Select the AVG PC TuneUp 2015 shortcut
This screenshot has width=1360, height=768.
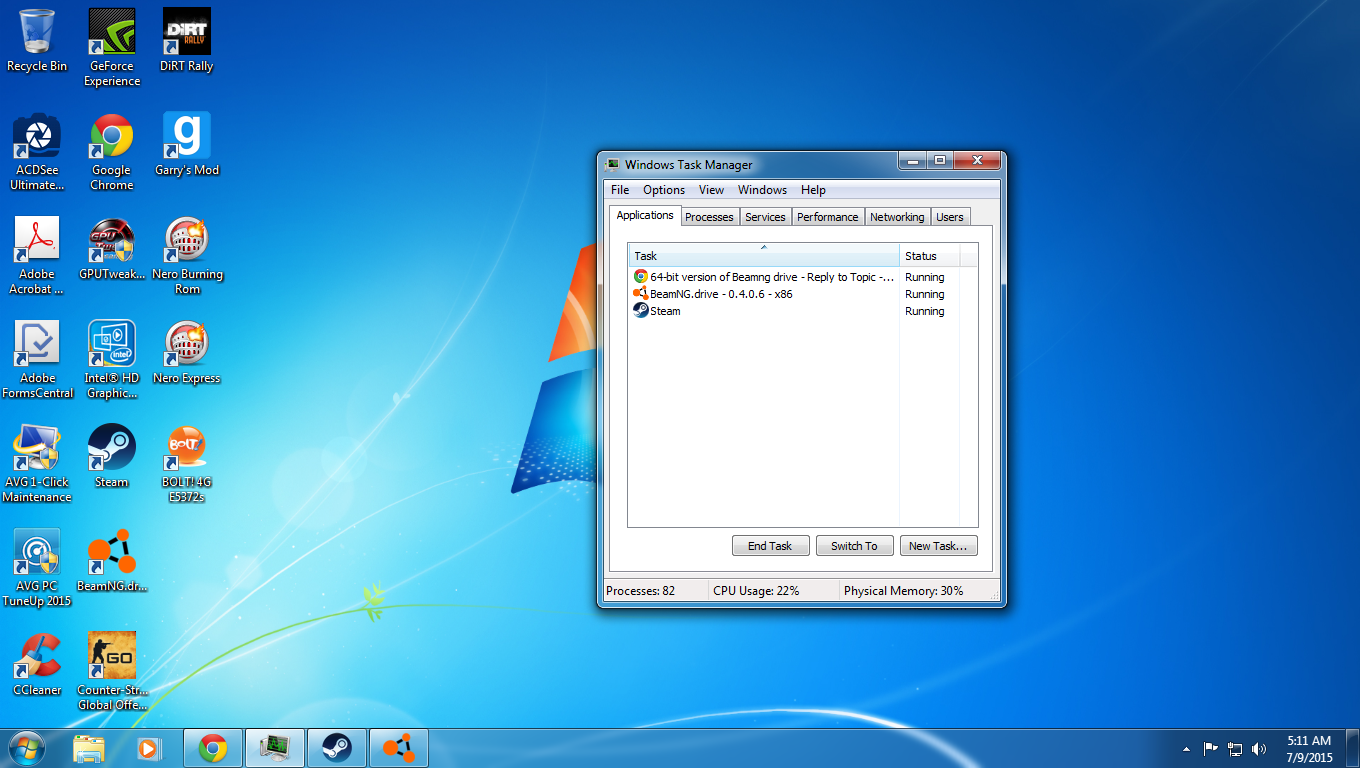37,567
